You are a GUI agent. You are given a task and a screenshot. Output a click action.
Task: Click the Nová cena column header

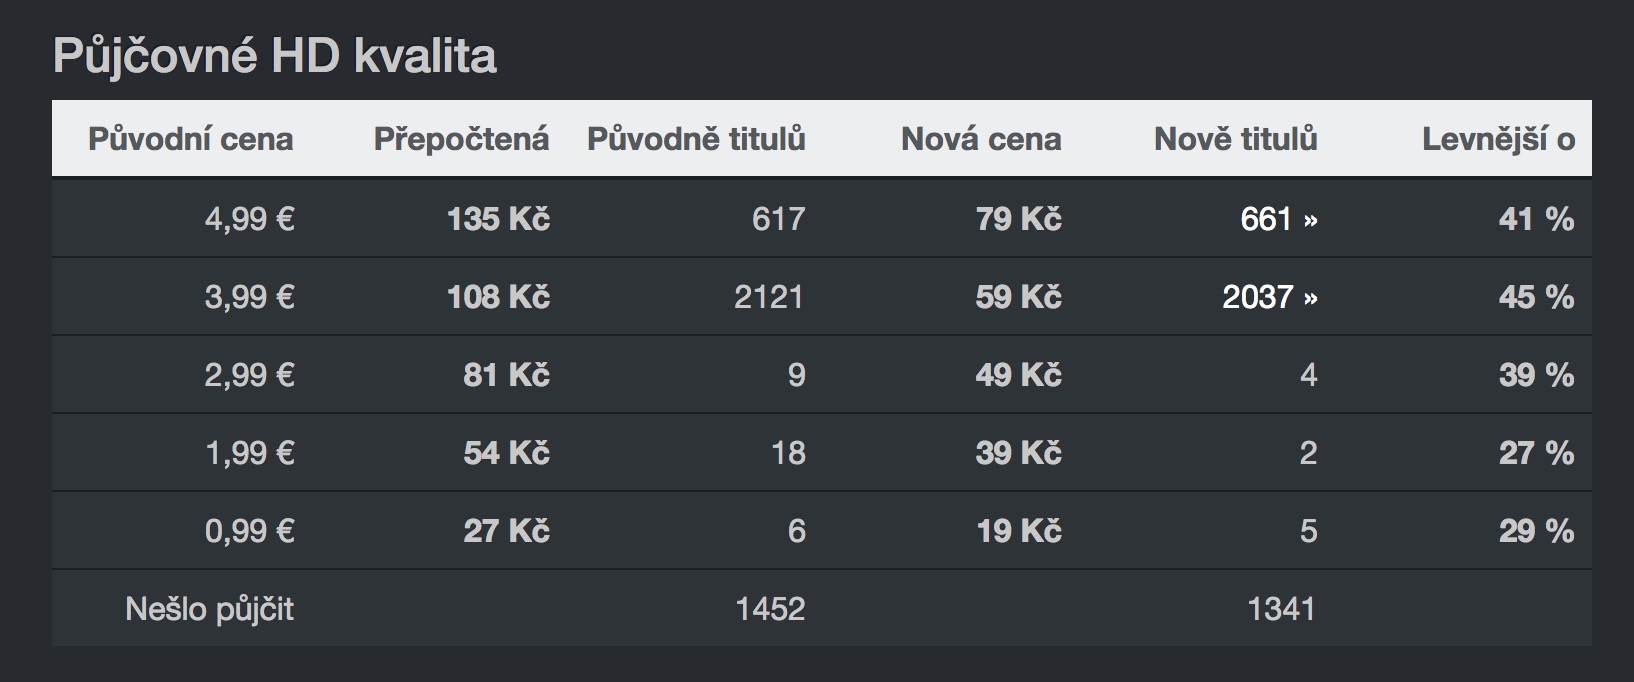point(981,139)
